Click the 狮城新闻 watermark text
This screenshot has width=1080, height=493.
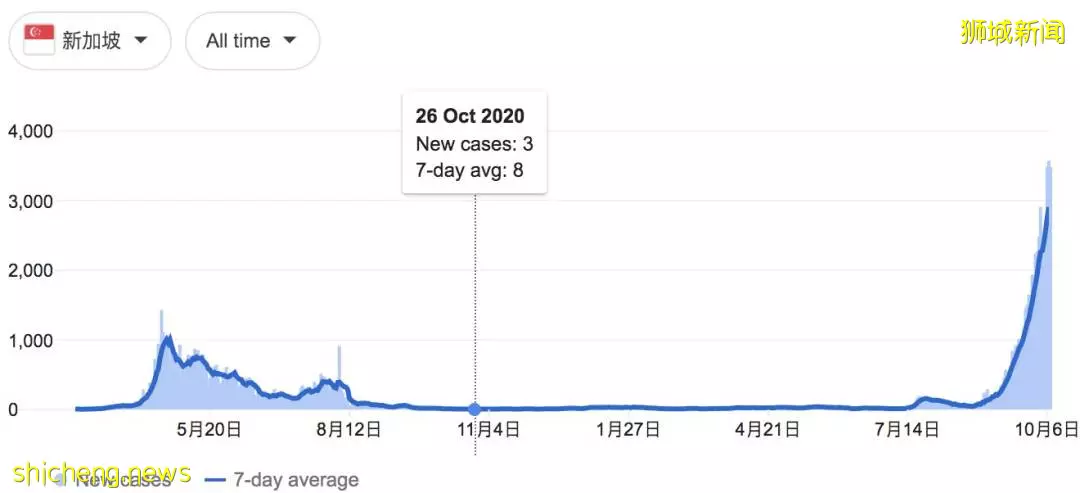click(x=1012, y=33)
